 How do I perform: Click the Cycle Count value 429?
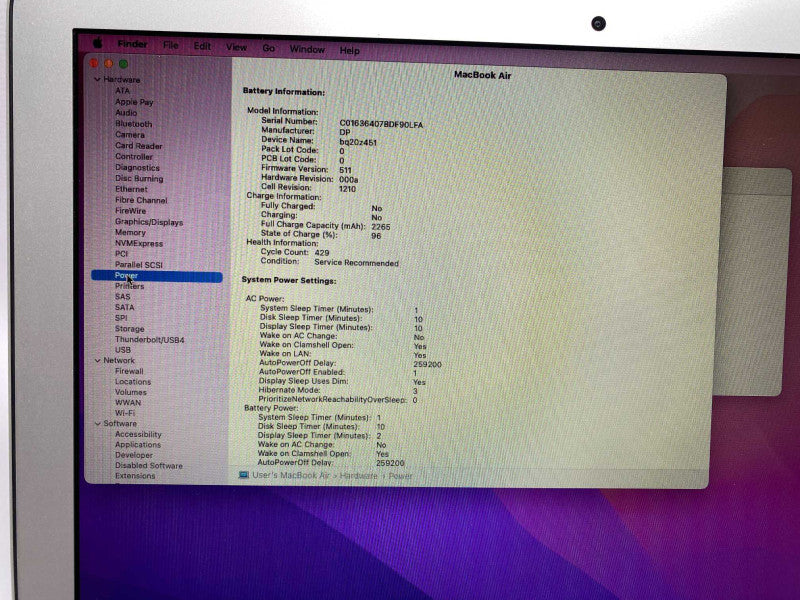pos(322,253)
